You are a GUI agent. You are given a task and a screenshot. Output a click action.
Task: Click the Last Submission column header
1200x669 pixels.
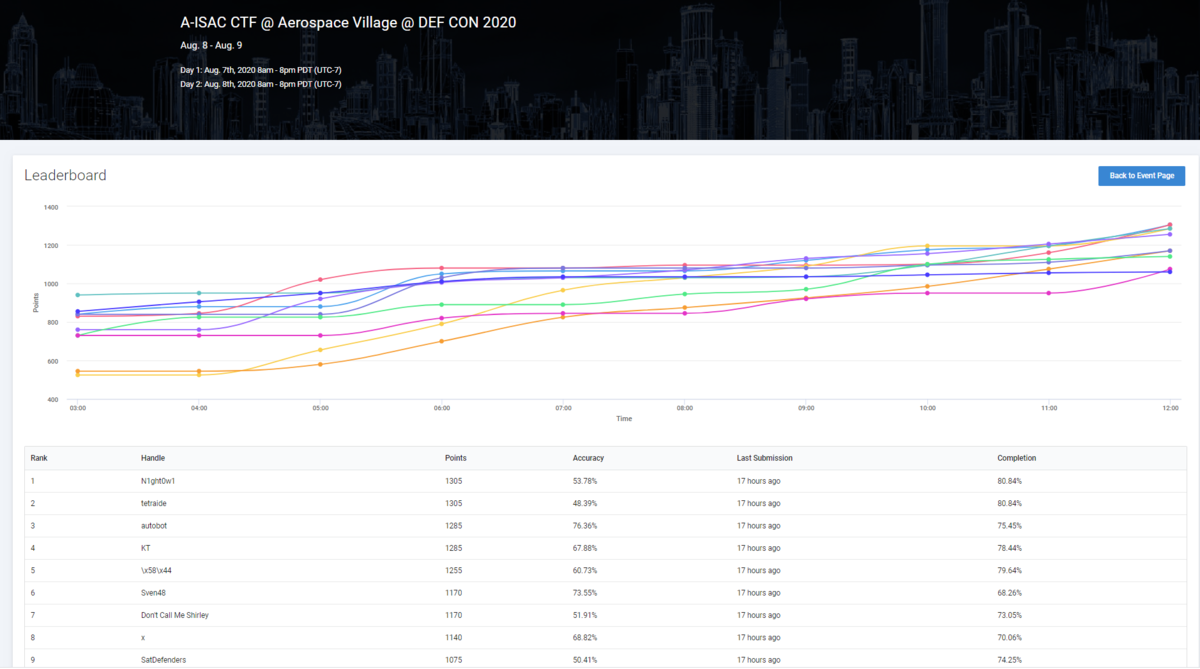[765, 458]
